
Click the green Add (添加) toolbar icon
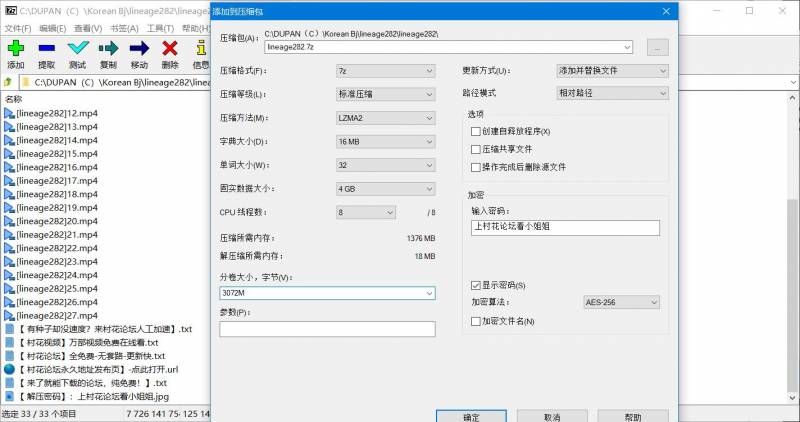tap(15, 48)
